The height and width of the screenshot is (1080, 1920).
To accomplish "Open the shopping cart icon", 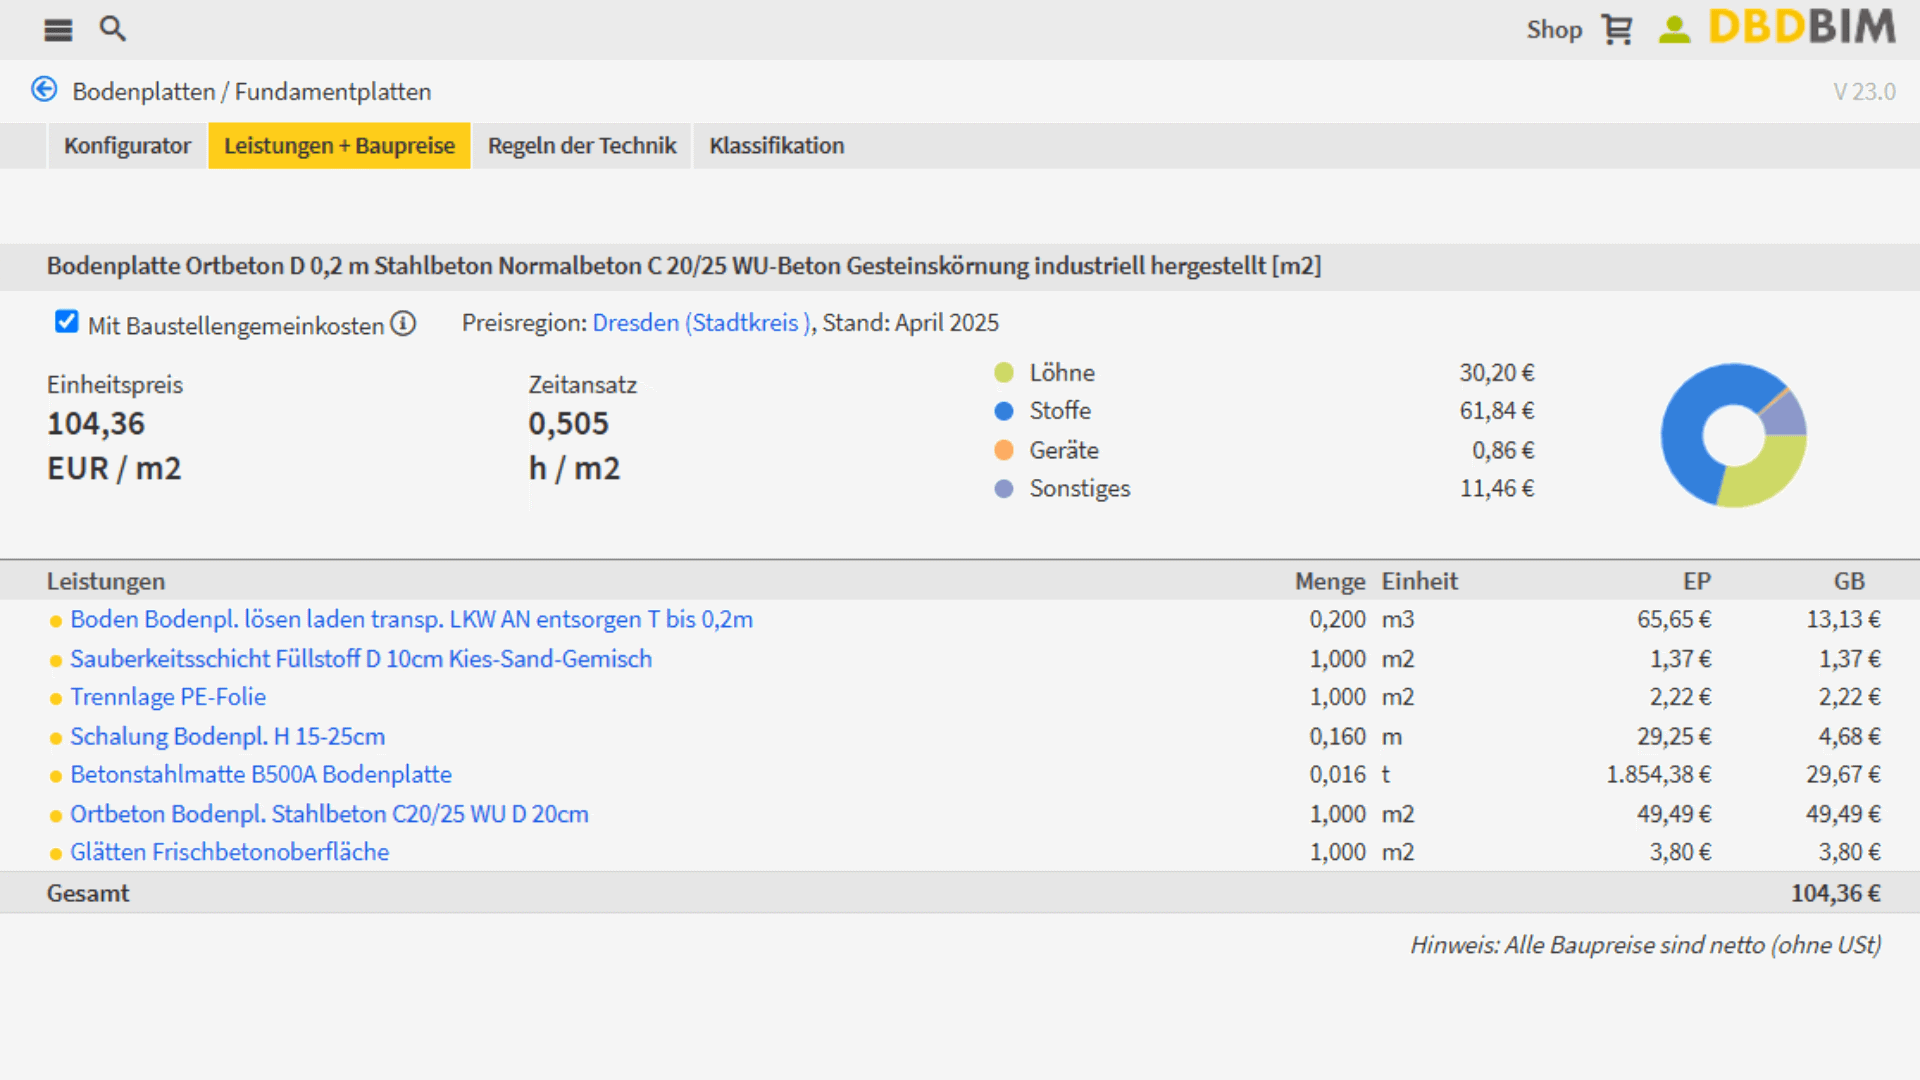I will click(1617, 30).
